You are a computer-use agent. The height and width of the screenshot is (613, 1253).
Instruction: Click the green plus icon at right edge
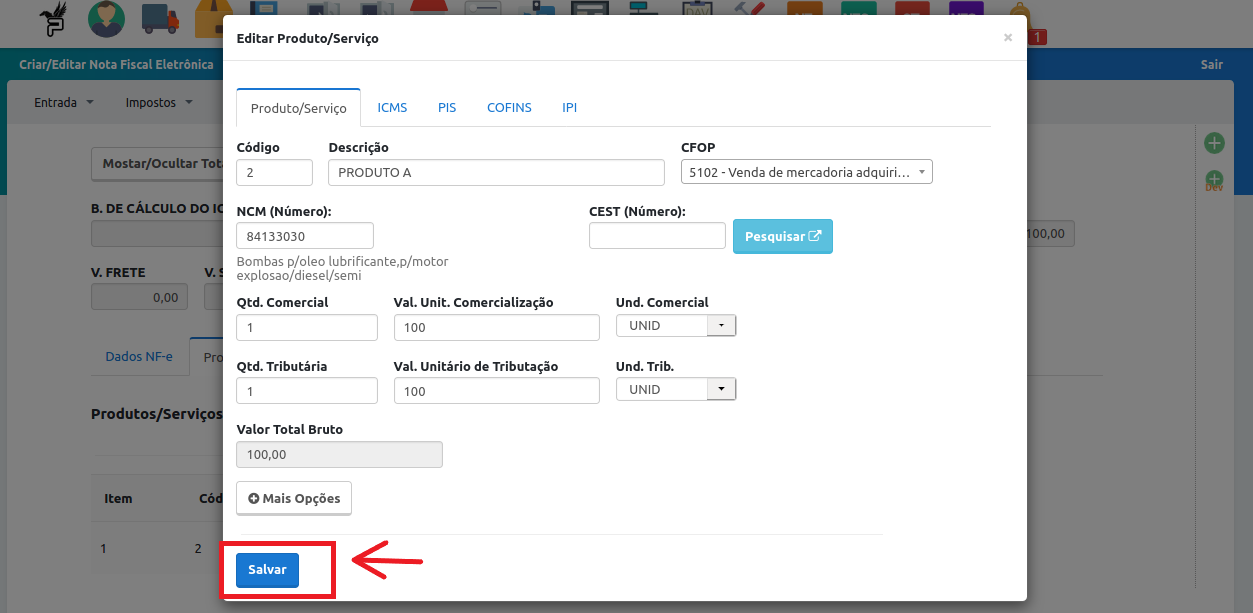click(x=1214, y=143)
